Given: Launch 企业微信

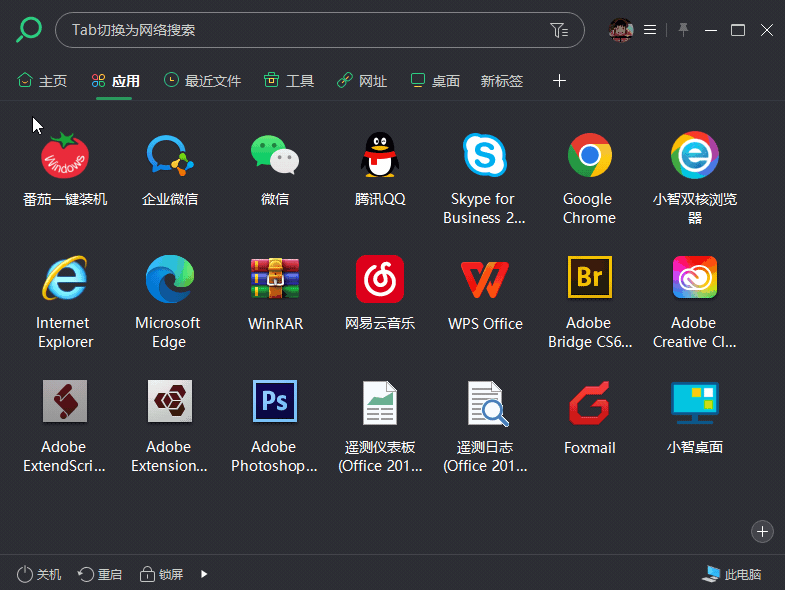Looking at the screenshot, I should click(170, 155).
